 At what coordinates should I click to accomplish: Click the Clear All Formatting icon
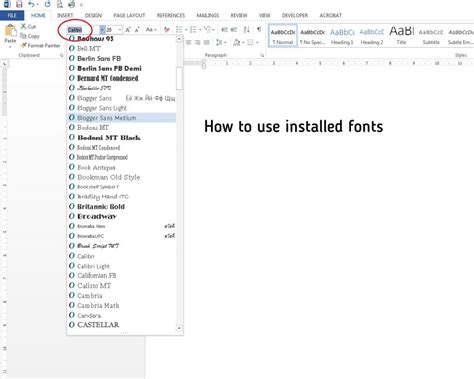tap(166, 30)
